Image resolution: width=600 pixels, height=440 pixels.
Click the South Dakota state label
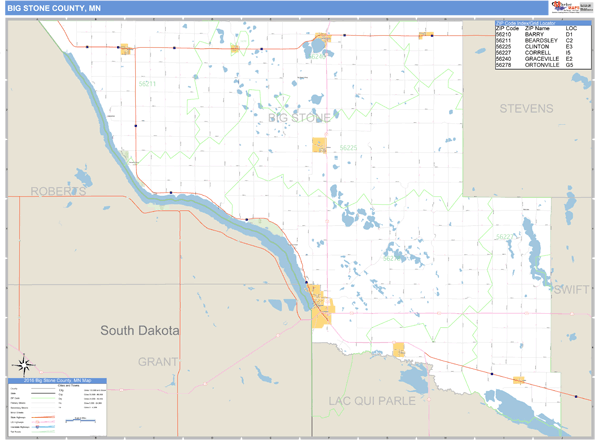tap(139, 330)
